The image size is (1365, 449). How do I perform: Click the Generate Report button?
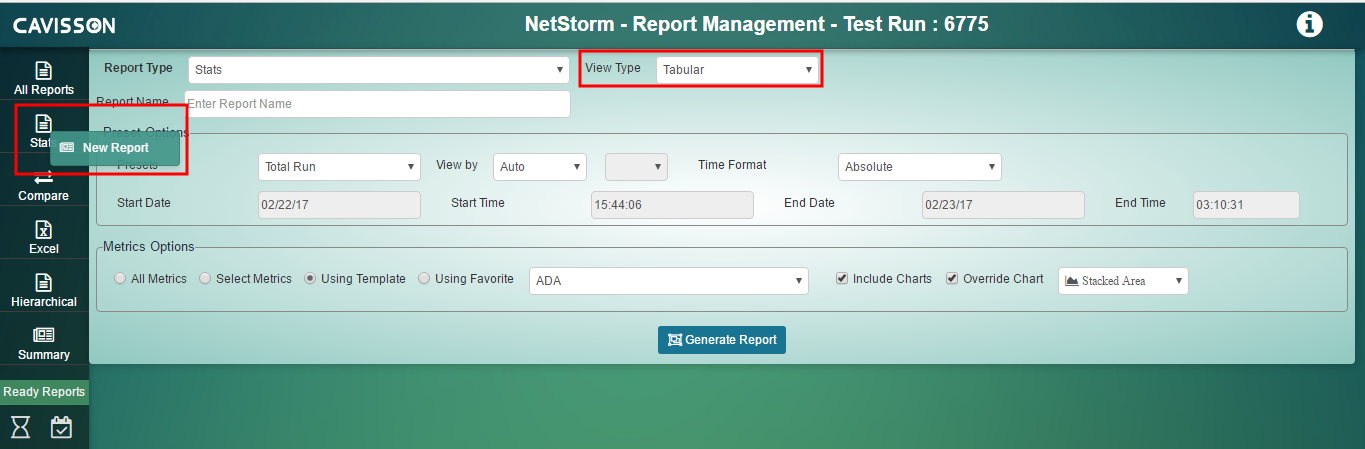pos(722,340)
